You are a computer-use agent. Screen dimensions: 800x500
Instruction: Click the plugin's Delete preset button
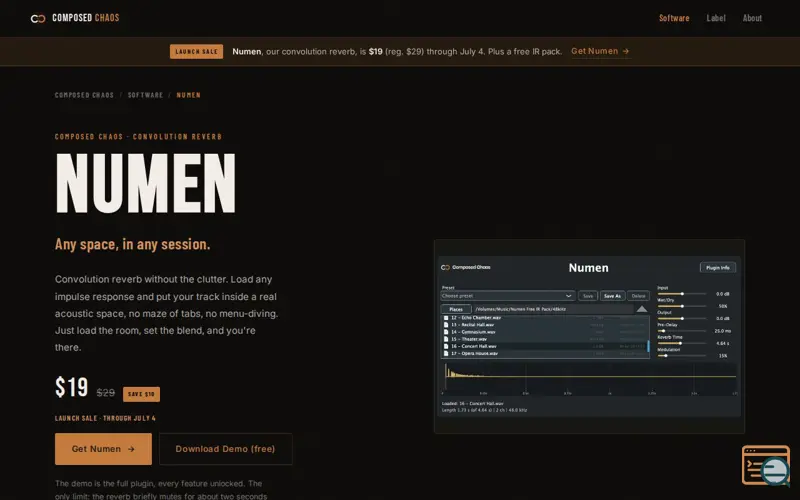[638, 296]
